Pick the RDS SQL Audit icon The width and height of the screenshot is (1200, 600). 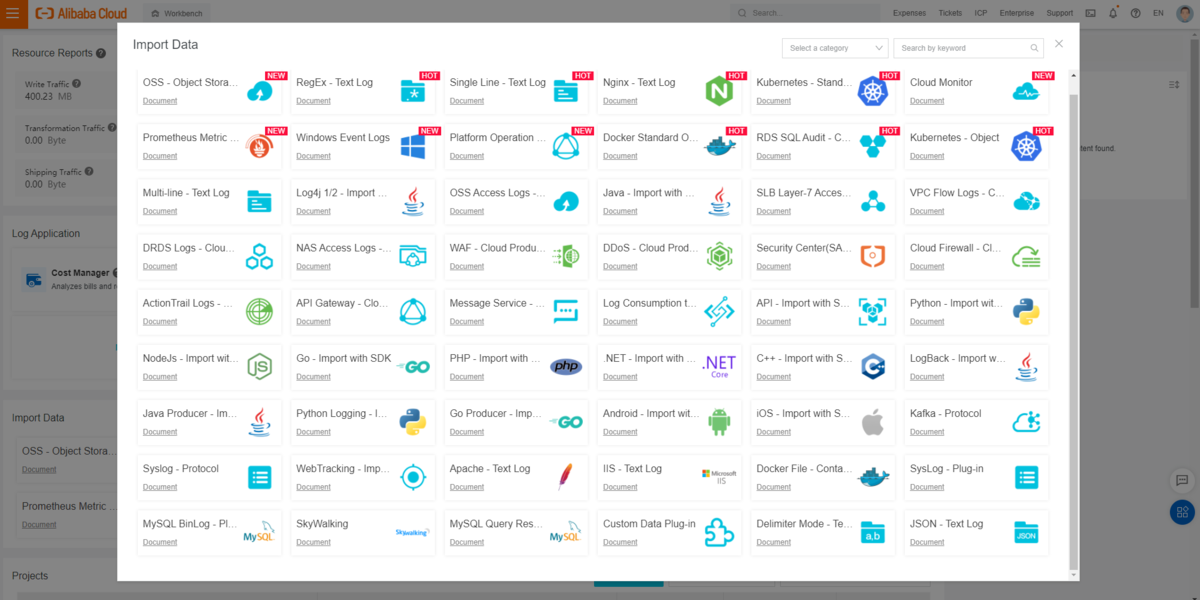pos(873,146)
